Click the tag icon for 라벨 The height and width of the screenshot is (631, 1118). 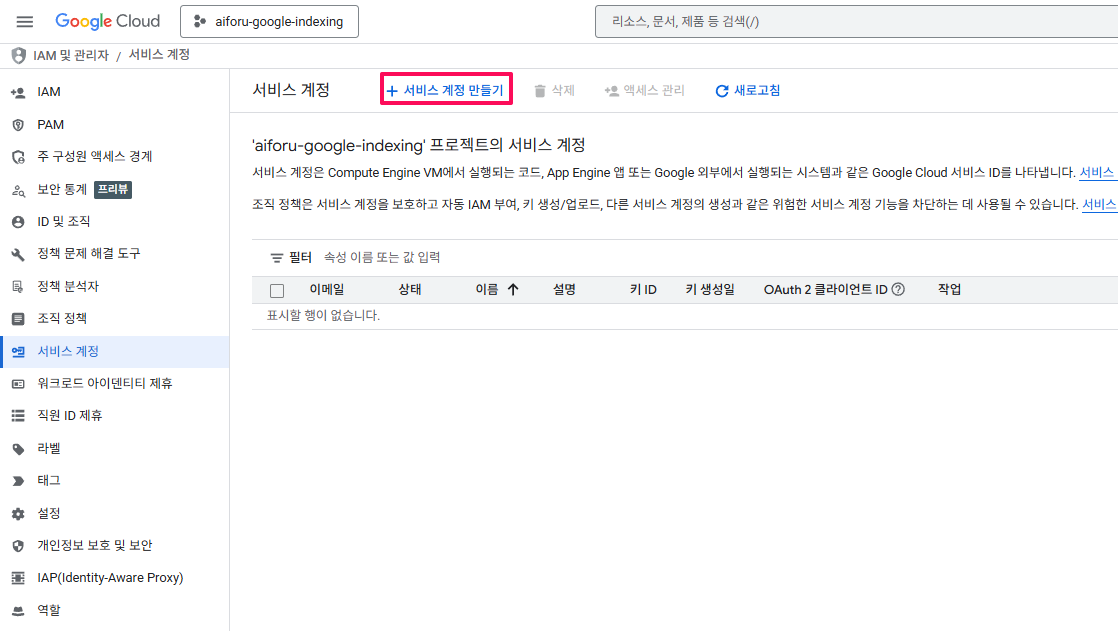pyautogui.click(x=17, y=449)
